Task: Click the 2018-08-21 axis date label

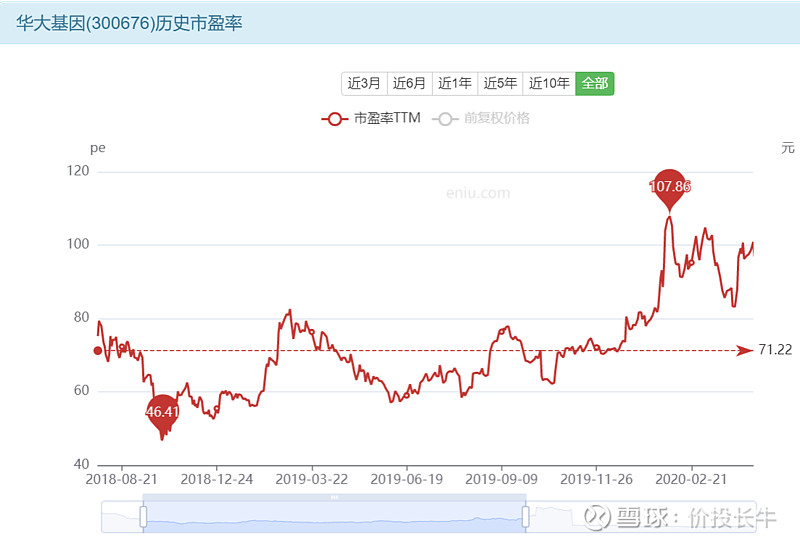Action: (121, 479)
